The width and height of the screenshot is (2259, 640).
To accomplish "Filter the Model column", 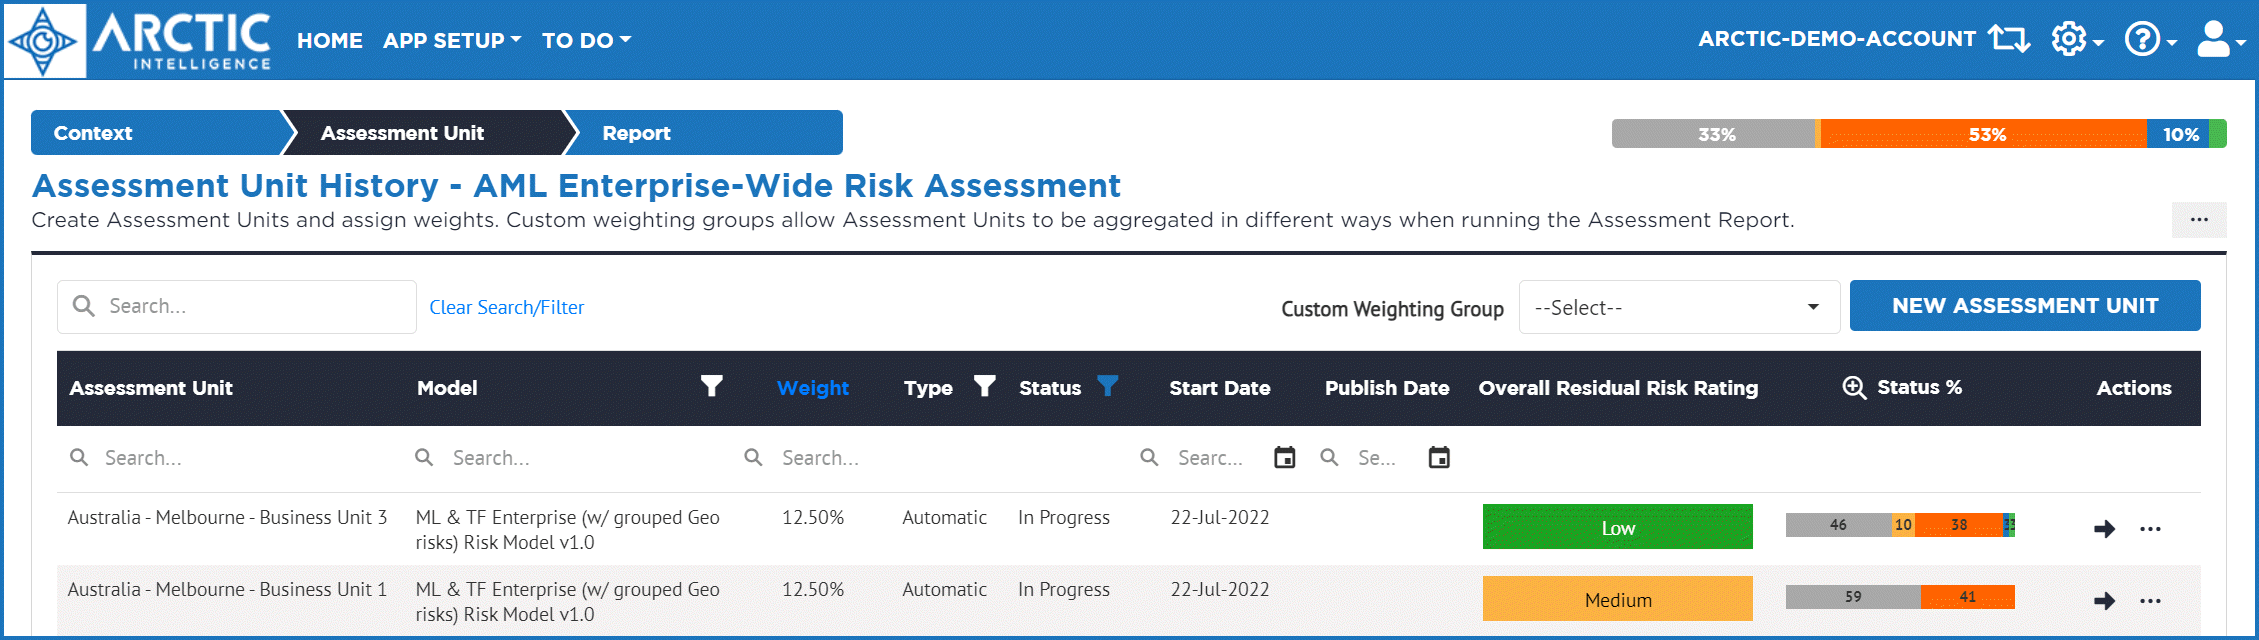I will pos(711,386).
